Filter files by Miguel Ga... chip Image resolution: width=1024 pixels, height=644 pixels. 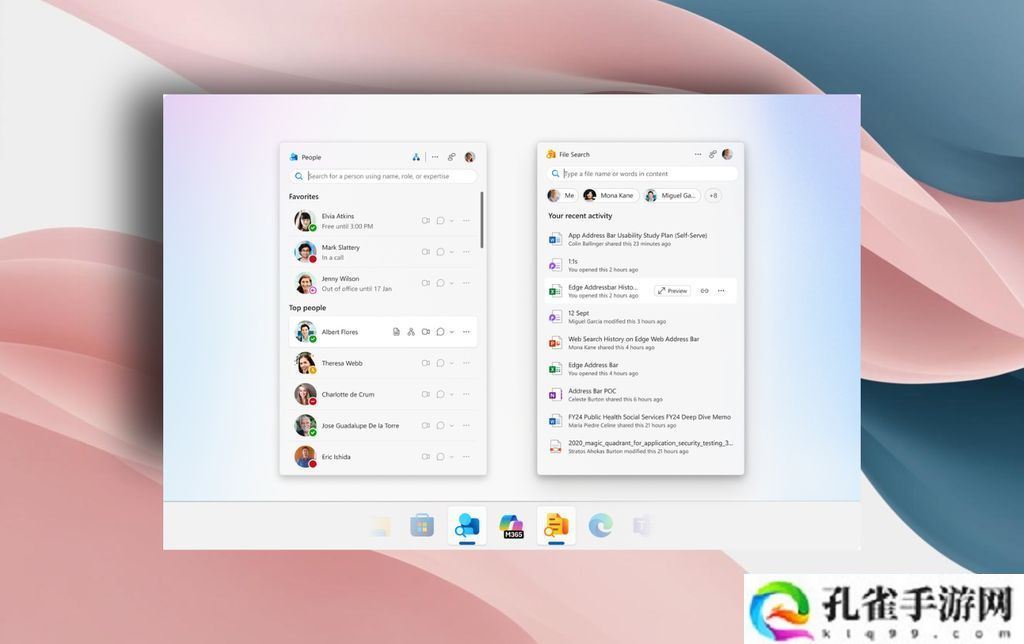pos(671,195)
